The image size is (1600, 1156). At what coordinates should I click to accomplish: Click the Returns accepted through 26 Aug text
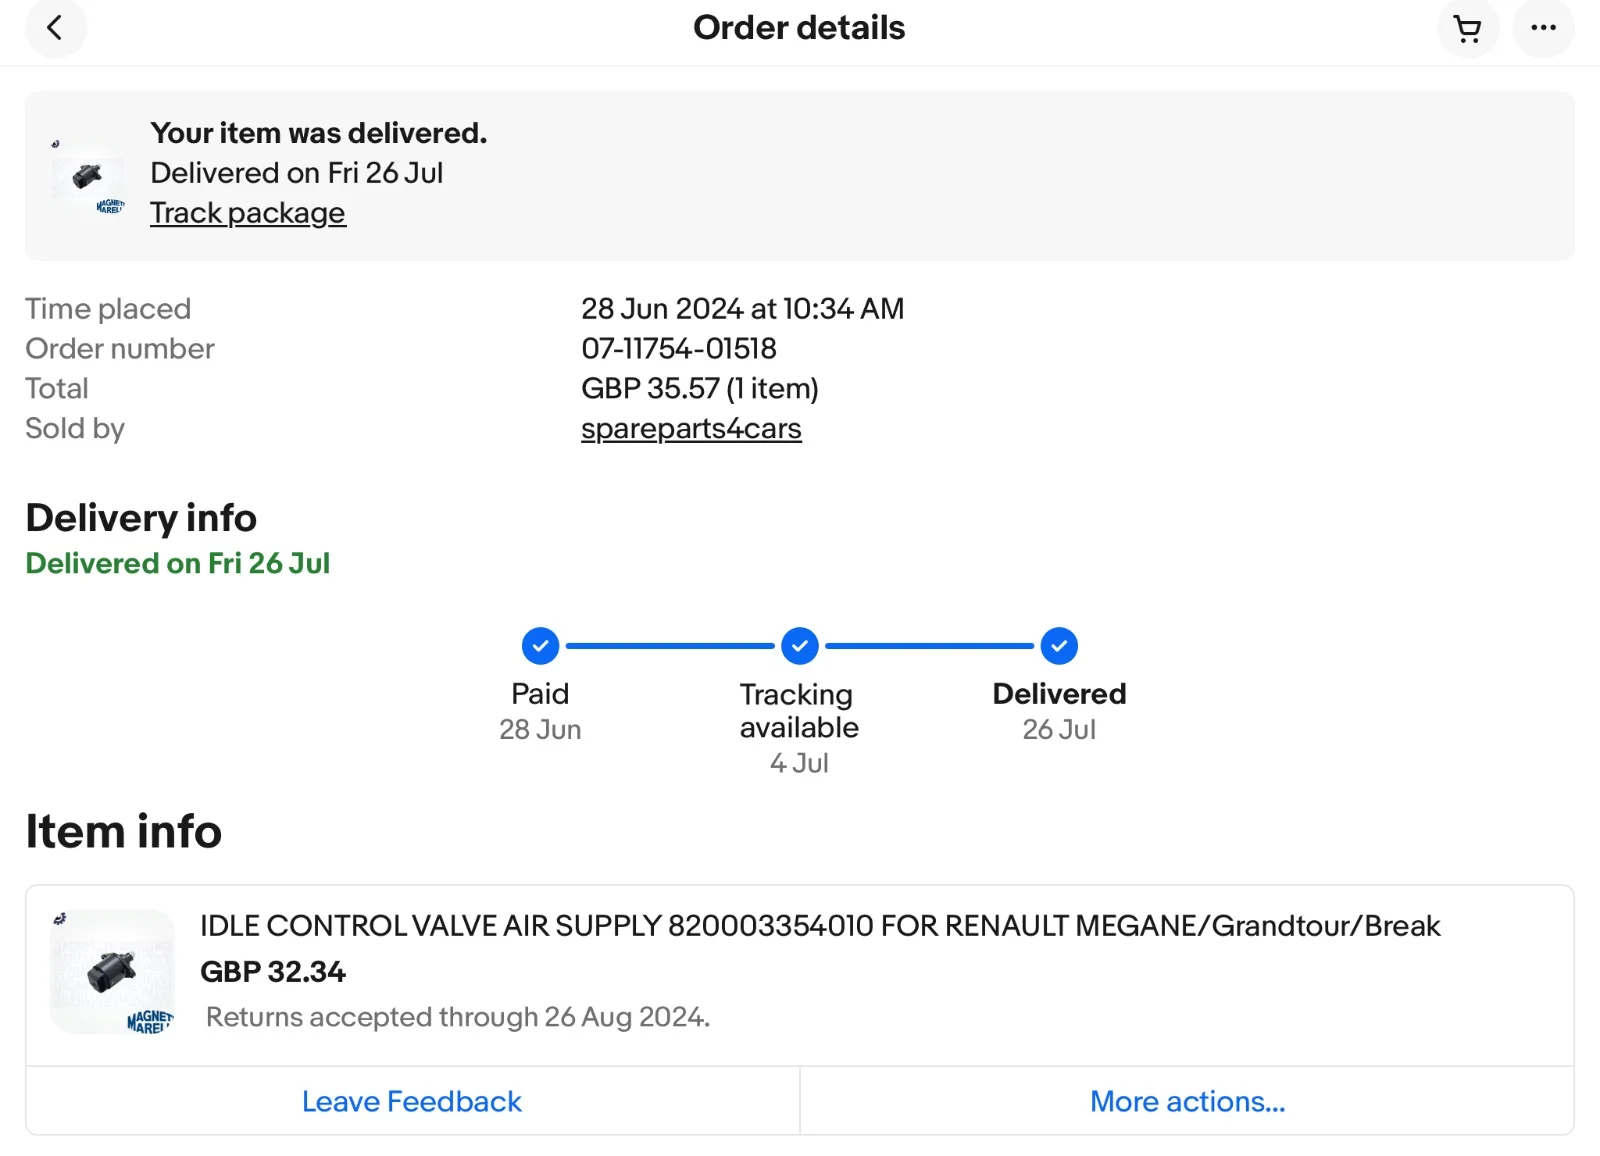coord(457,1017)
